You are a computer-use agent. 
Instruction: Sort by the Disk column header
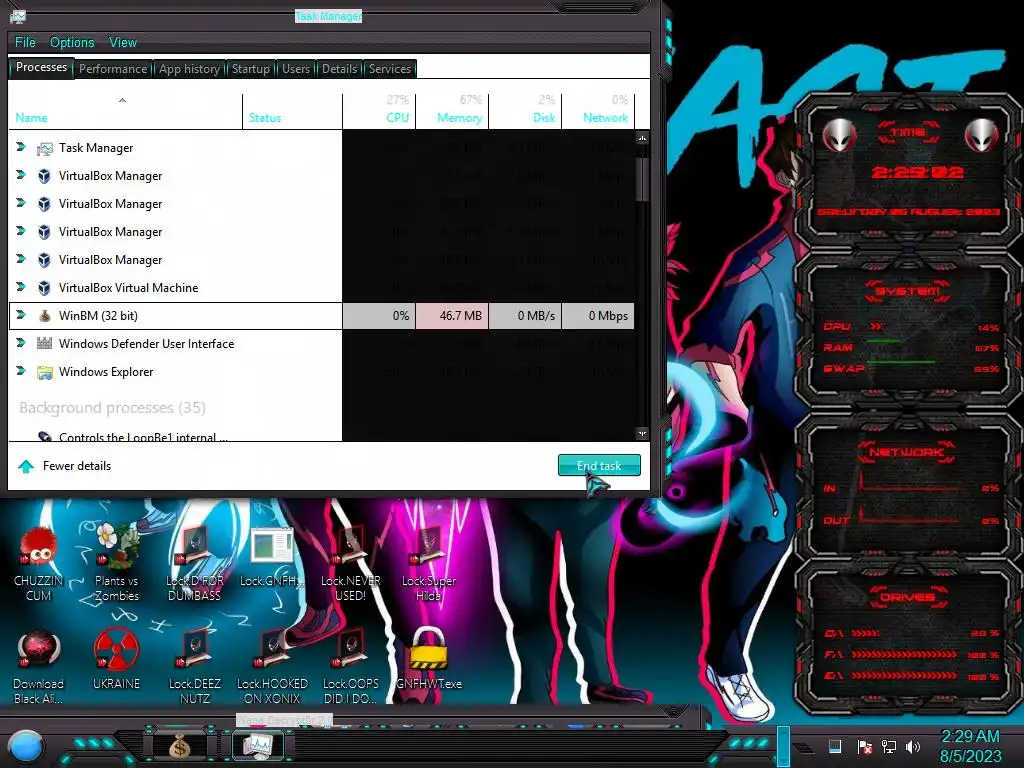click(x=525, y=111)
